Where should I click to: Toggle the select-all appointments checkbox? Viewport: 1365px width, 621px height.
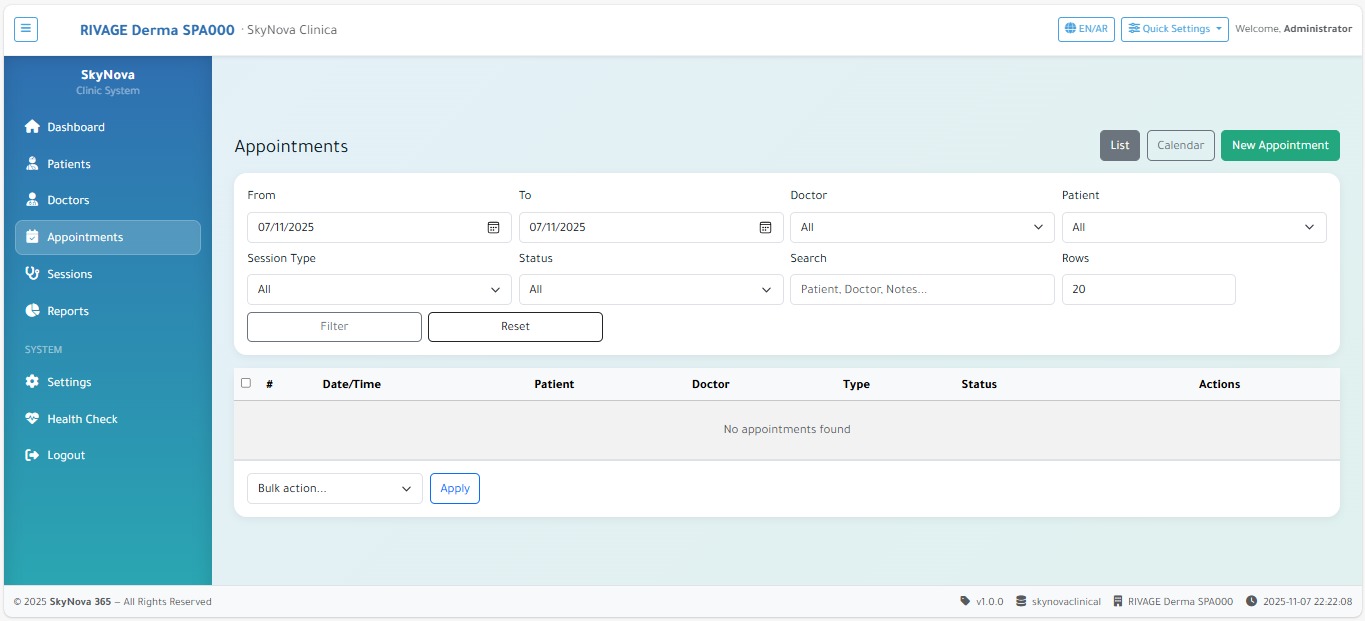point(246,383)
